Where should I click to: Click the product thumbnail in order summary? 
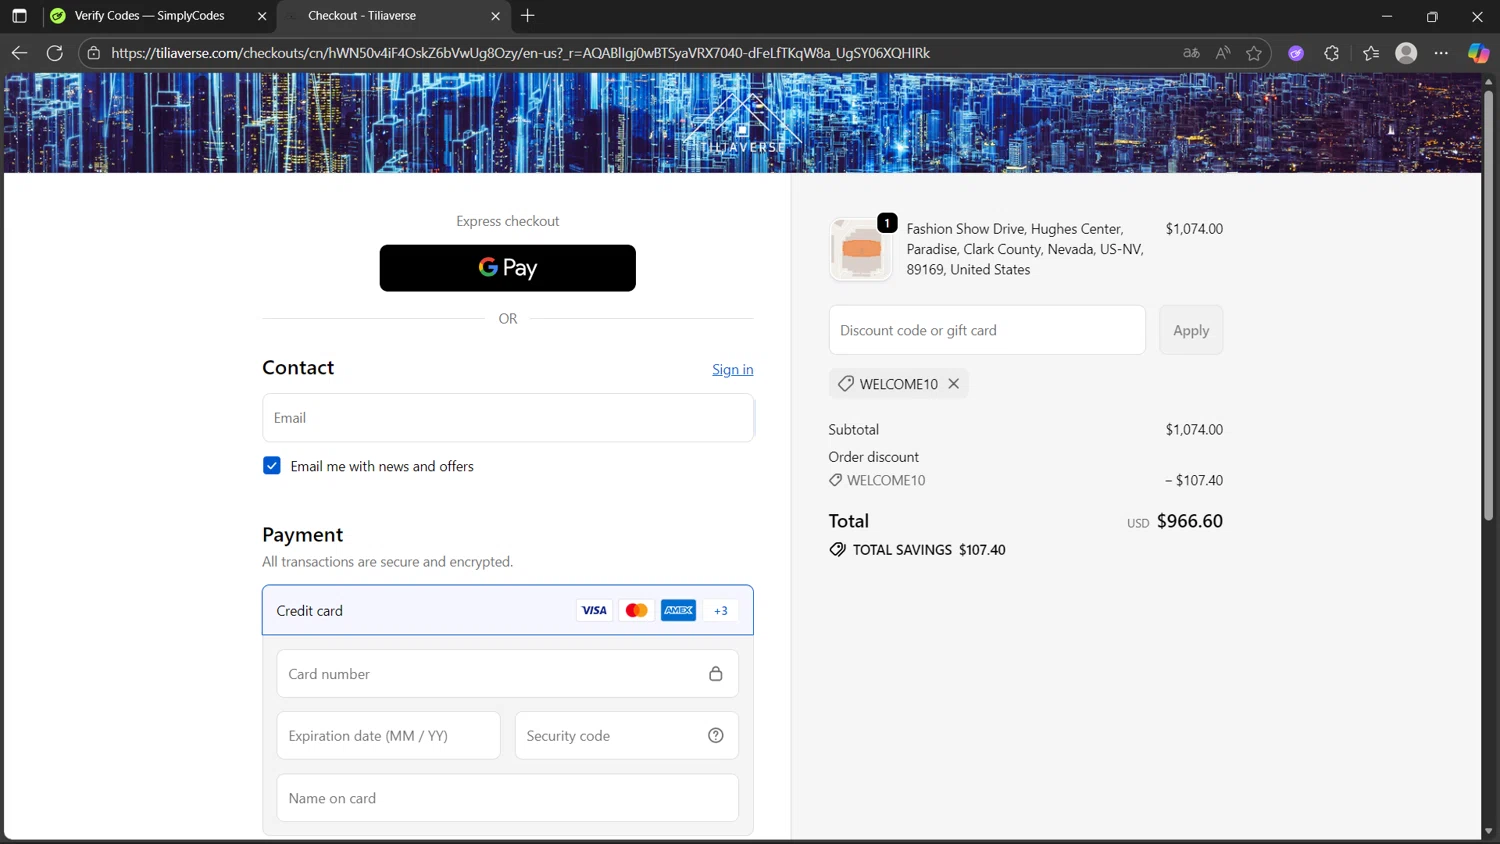(x=861, y=249)
